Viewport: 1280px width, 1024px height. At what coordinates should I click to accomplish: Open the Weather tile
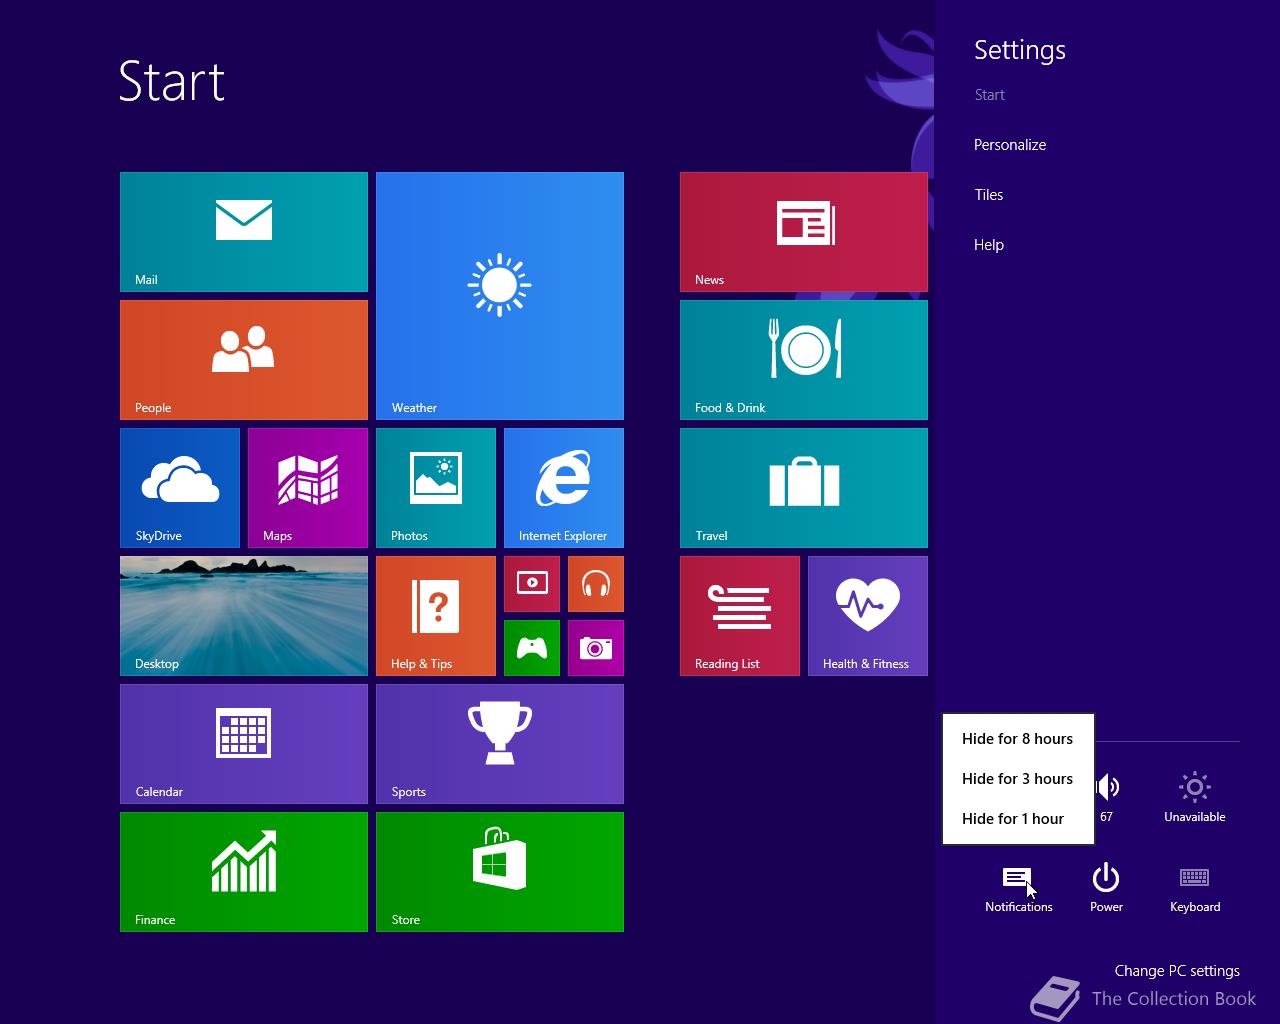(x=500, y=296)
